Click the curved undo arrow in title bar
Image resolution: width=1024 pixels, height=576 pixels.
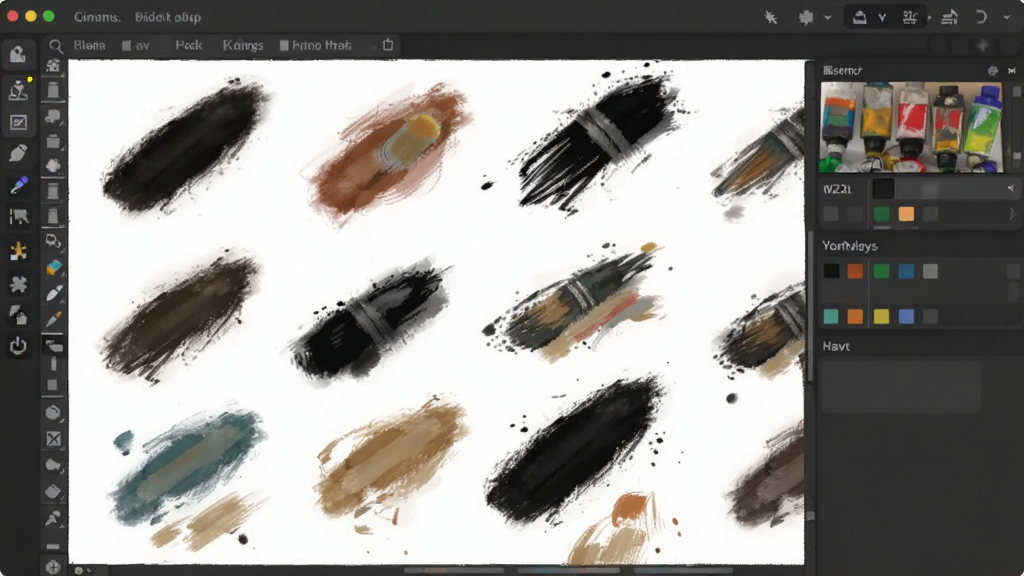coord(981,17)
